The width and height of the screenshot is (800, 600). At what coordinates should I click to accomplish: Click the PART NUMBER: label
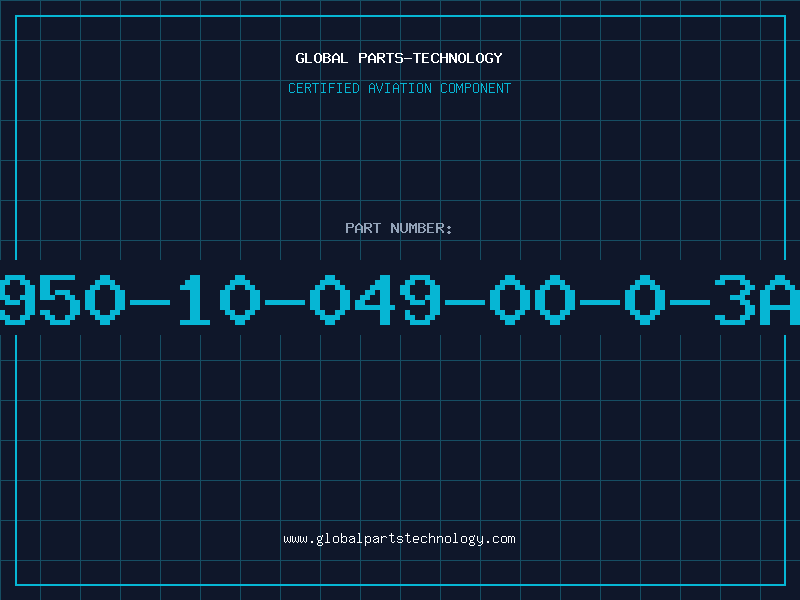[399, 228]
